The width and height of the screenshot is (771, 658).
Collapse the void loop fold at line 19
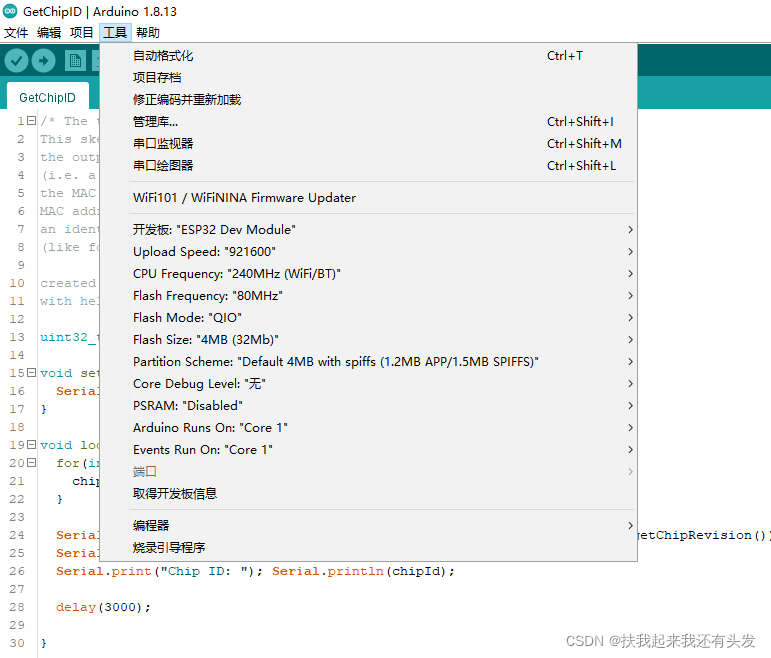click(31, 445)
